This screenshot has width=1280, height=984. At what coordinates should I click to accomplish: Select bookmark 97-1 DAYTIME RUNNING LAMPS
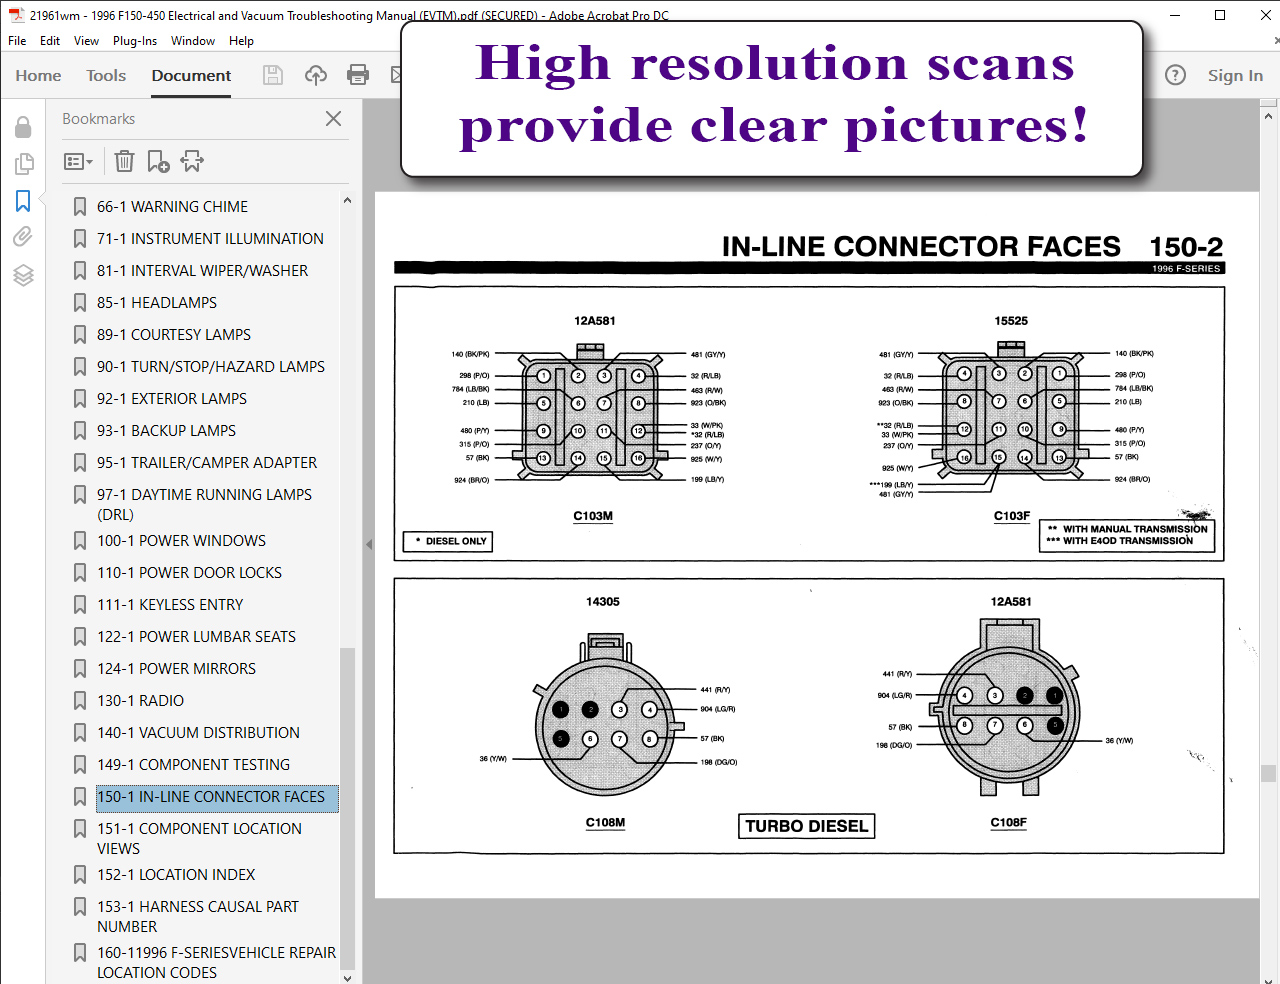coord(204,504)
